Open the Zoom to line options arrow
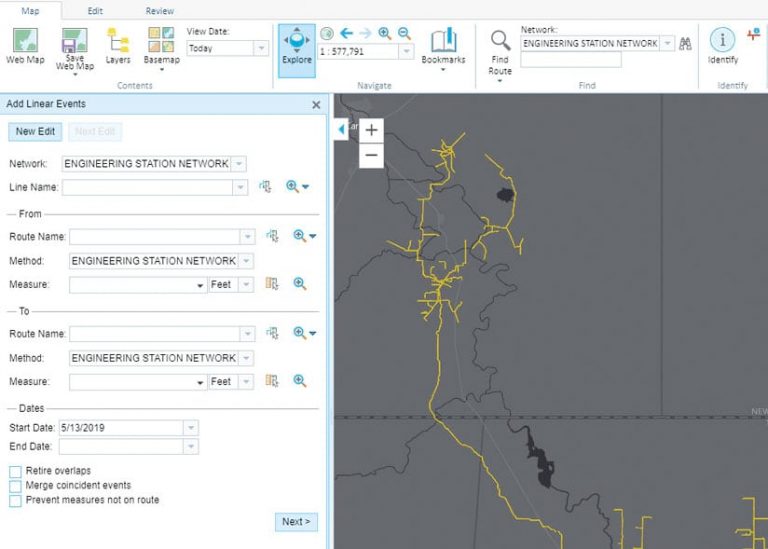 click(306, 187)
